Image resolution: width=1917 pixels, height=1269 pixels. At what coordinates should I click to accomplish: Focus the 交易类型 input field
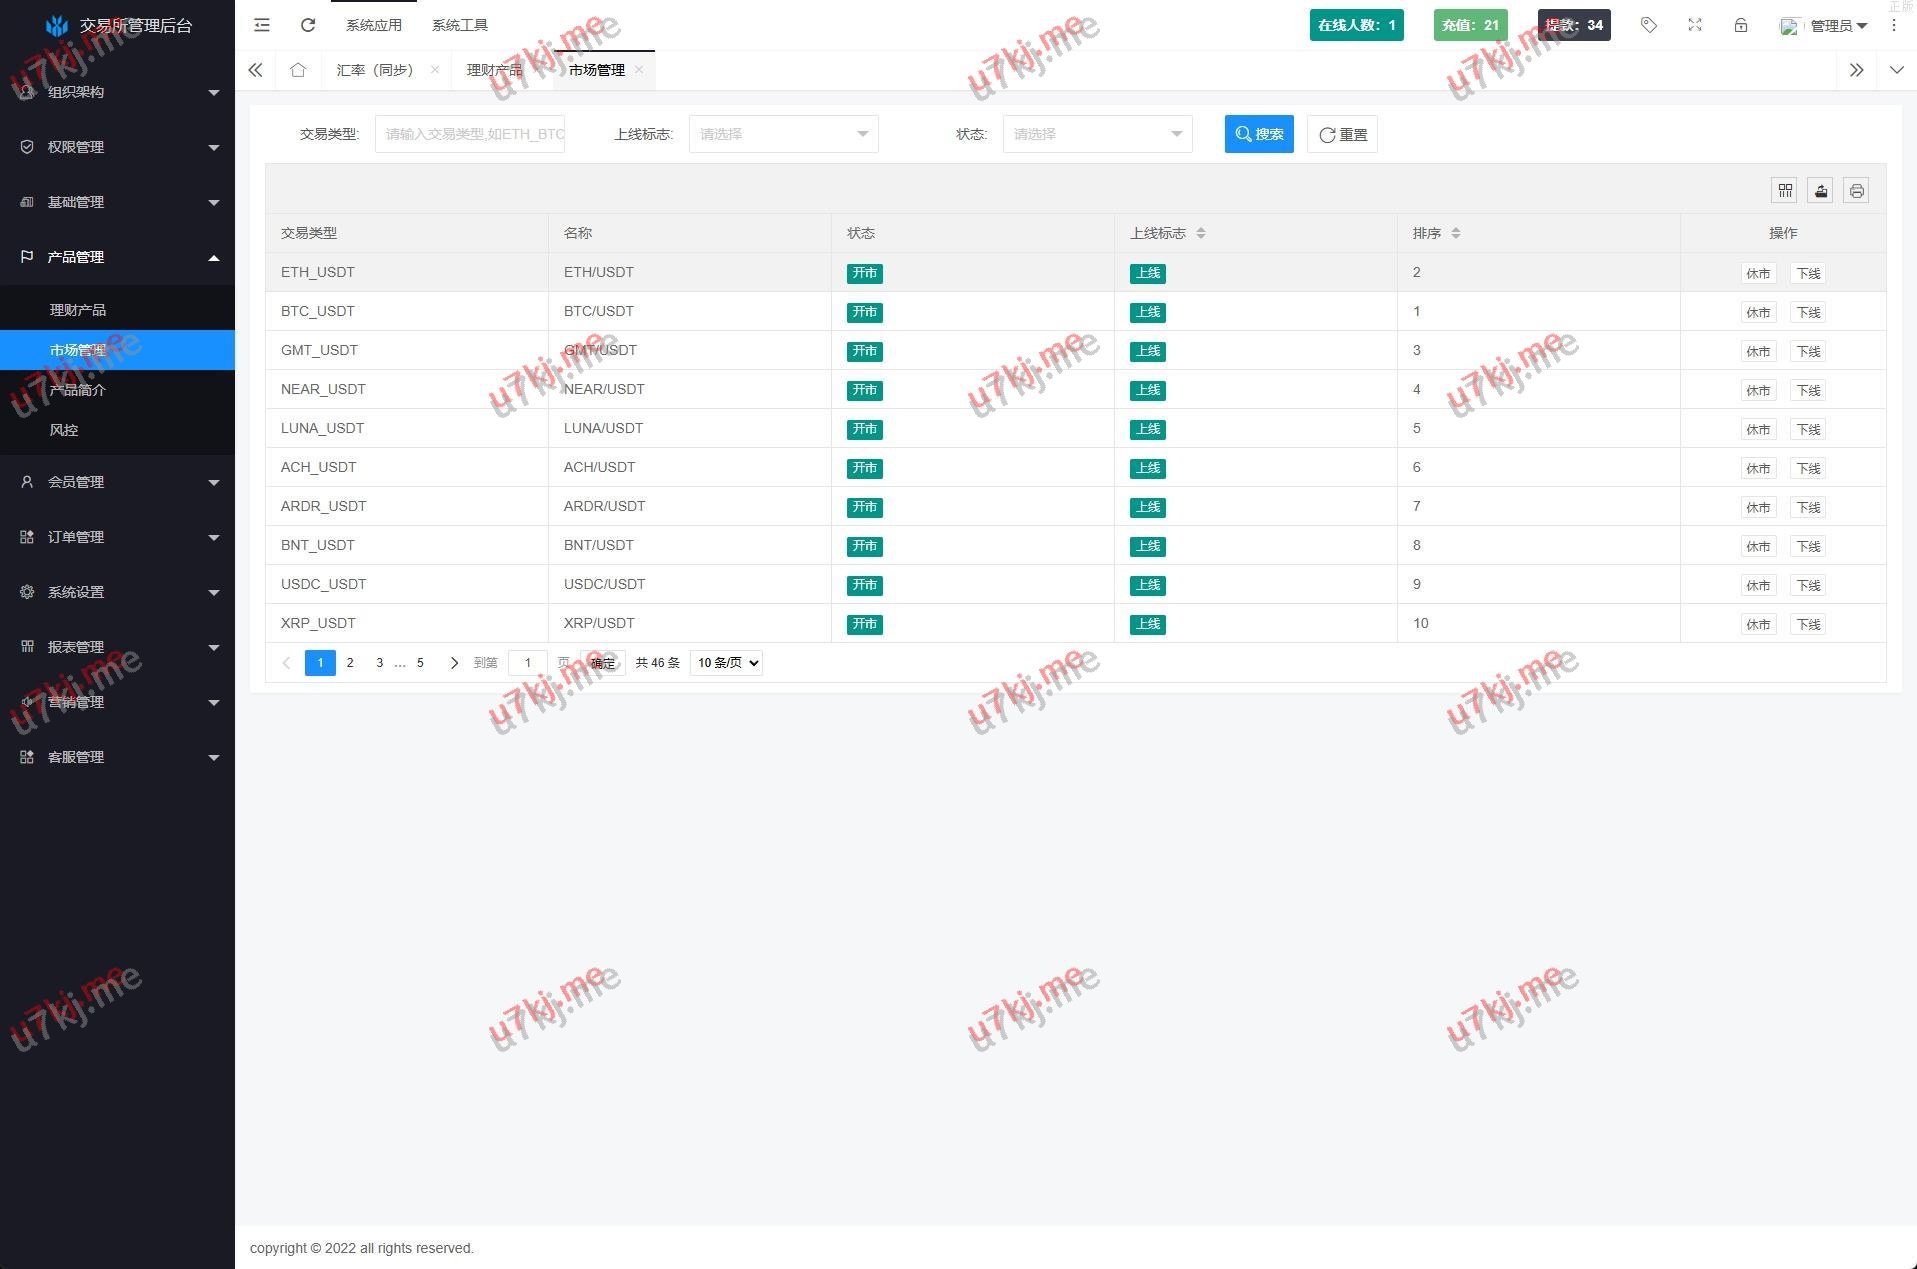tap(470, 134)
